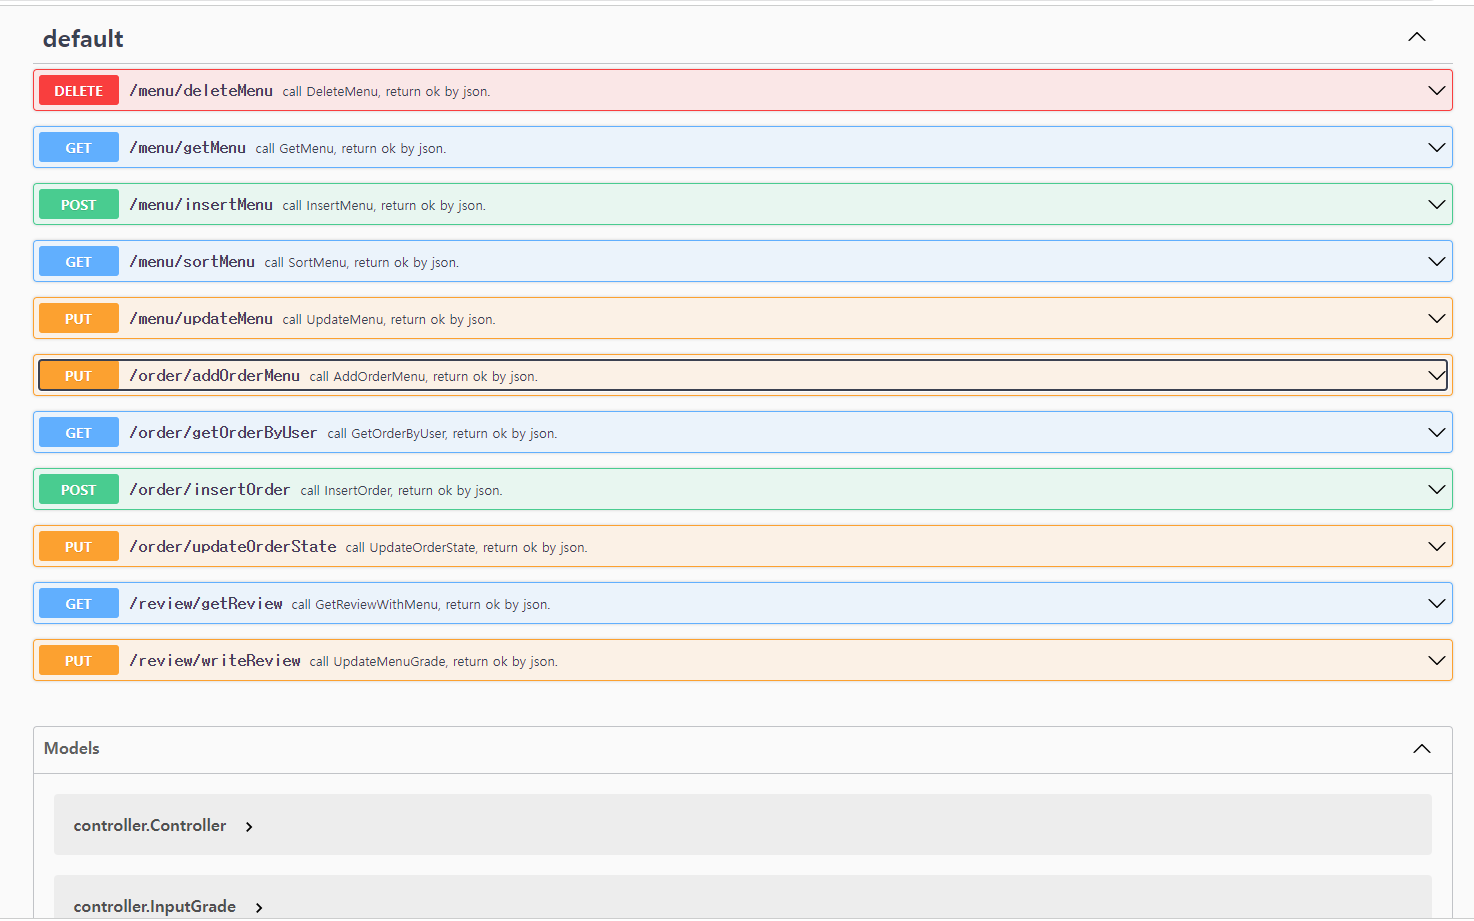Open the /menu/deleteMenu endpoint path

201,91
